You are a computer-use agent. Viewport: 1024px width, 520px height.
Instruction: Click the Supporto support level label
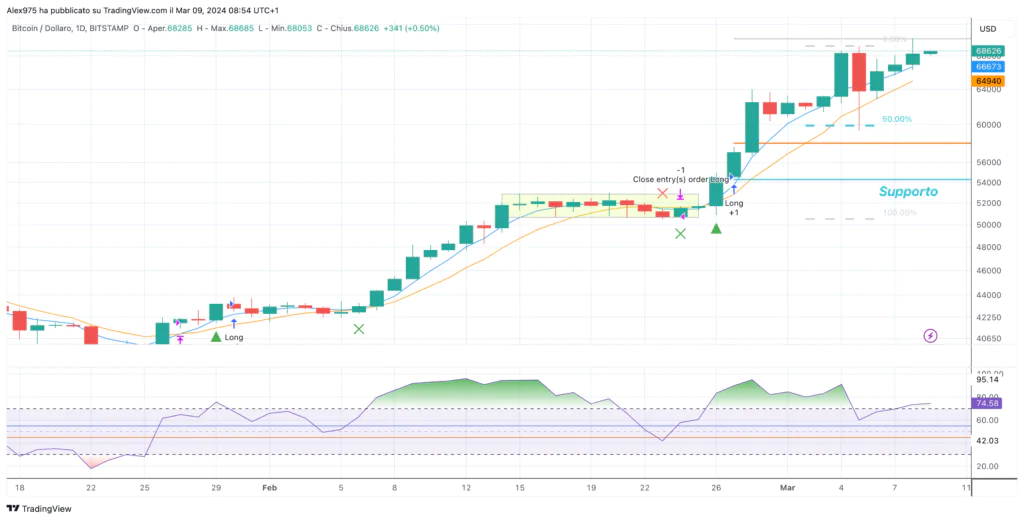pos(908,191)
